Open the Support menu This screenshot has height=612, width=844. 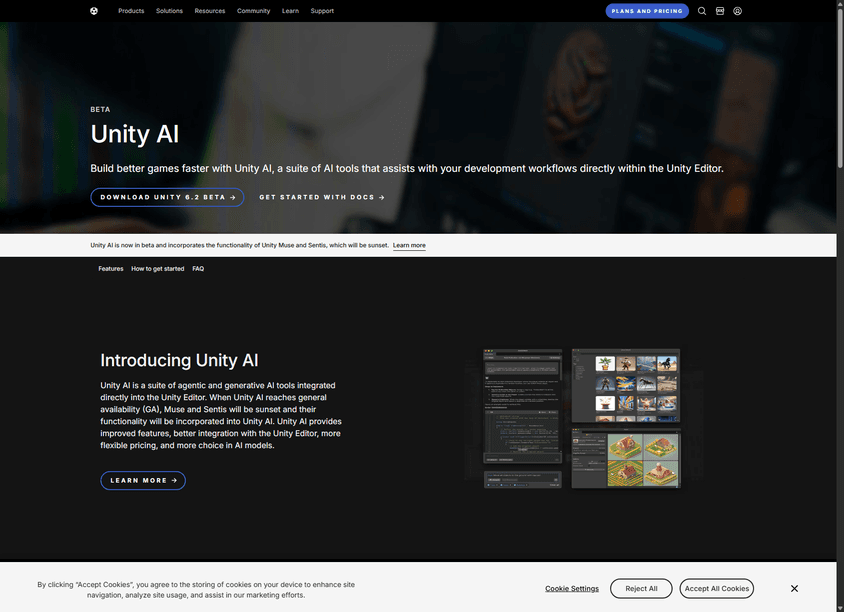(322, 11)
